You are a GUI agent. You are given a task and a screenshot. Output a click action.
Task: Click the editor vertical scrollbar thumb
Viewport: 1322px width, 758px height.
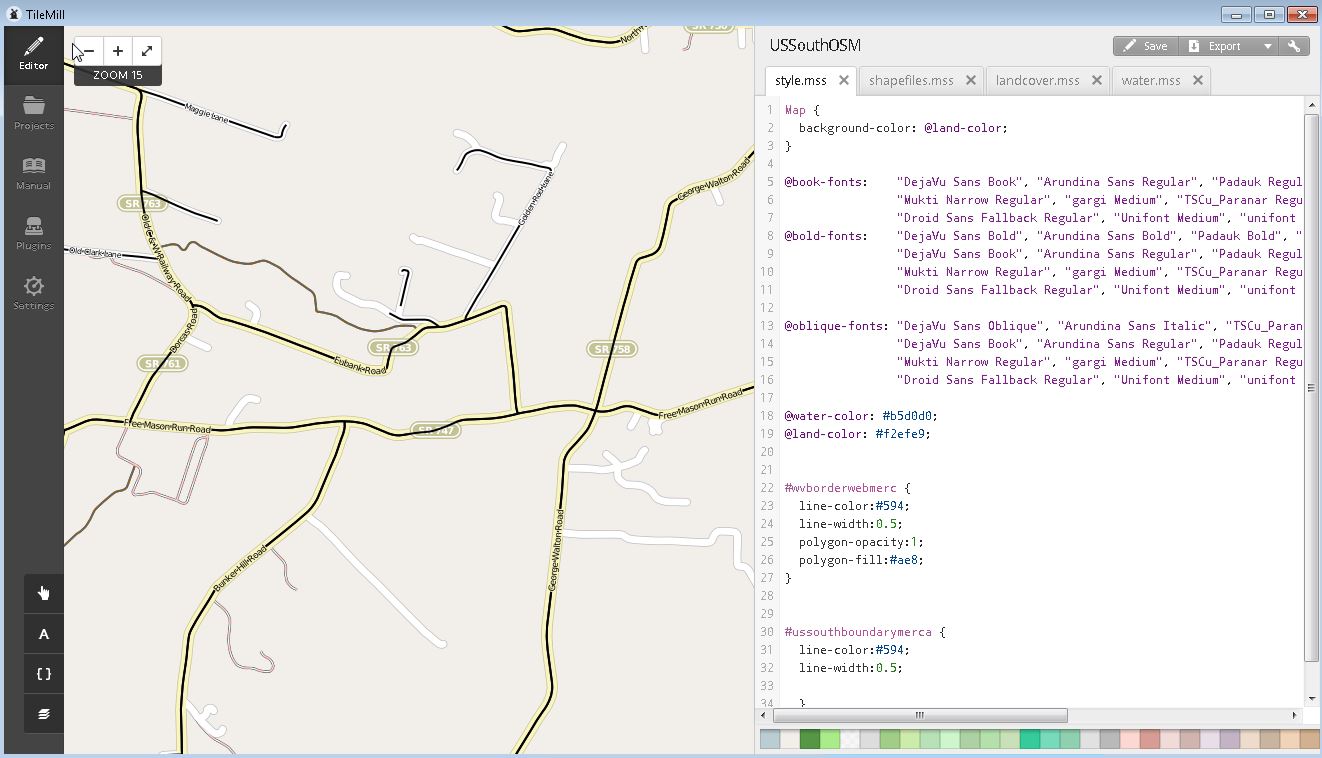tap(1312, 388)
